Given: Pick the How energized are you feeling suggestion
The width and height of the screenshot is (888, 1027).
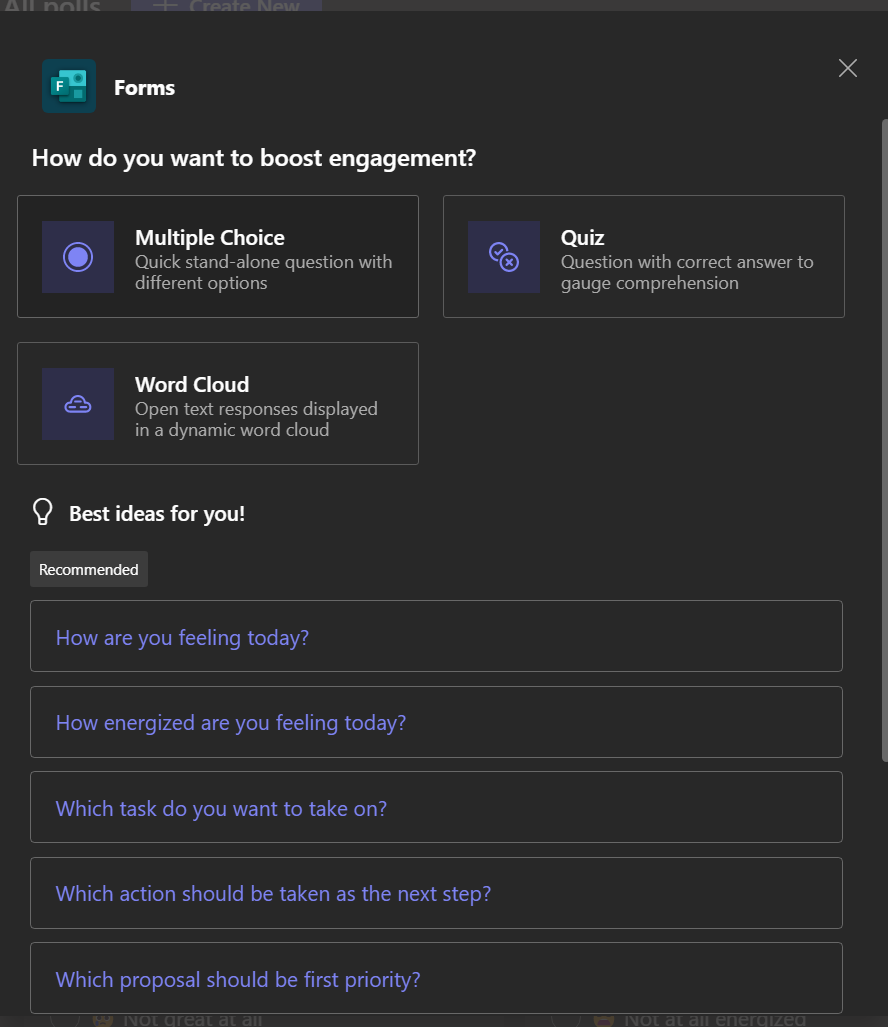Looking at the screenshot, I should [436, 722].
